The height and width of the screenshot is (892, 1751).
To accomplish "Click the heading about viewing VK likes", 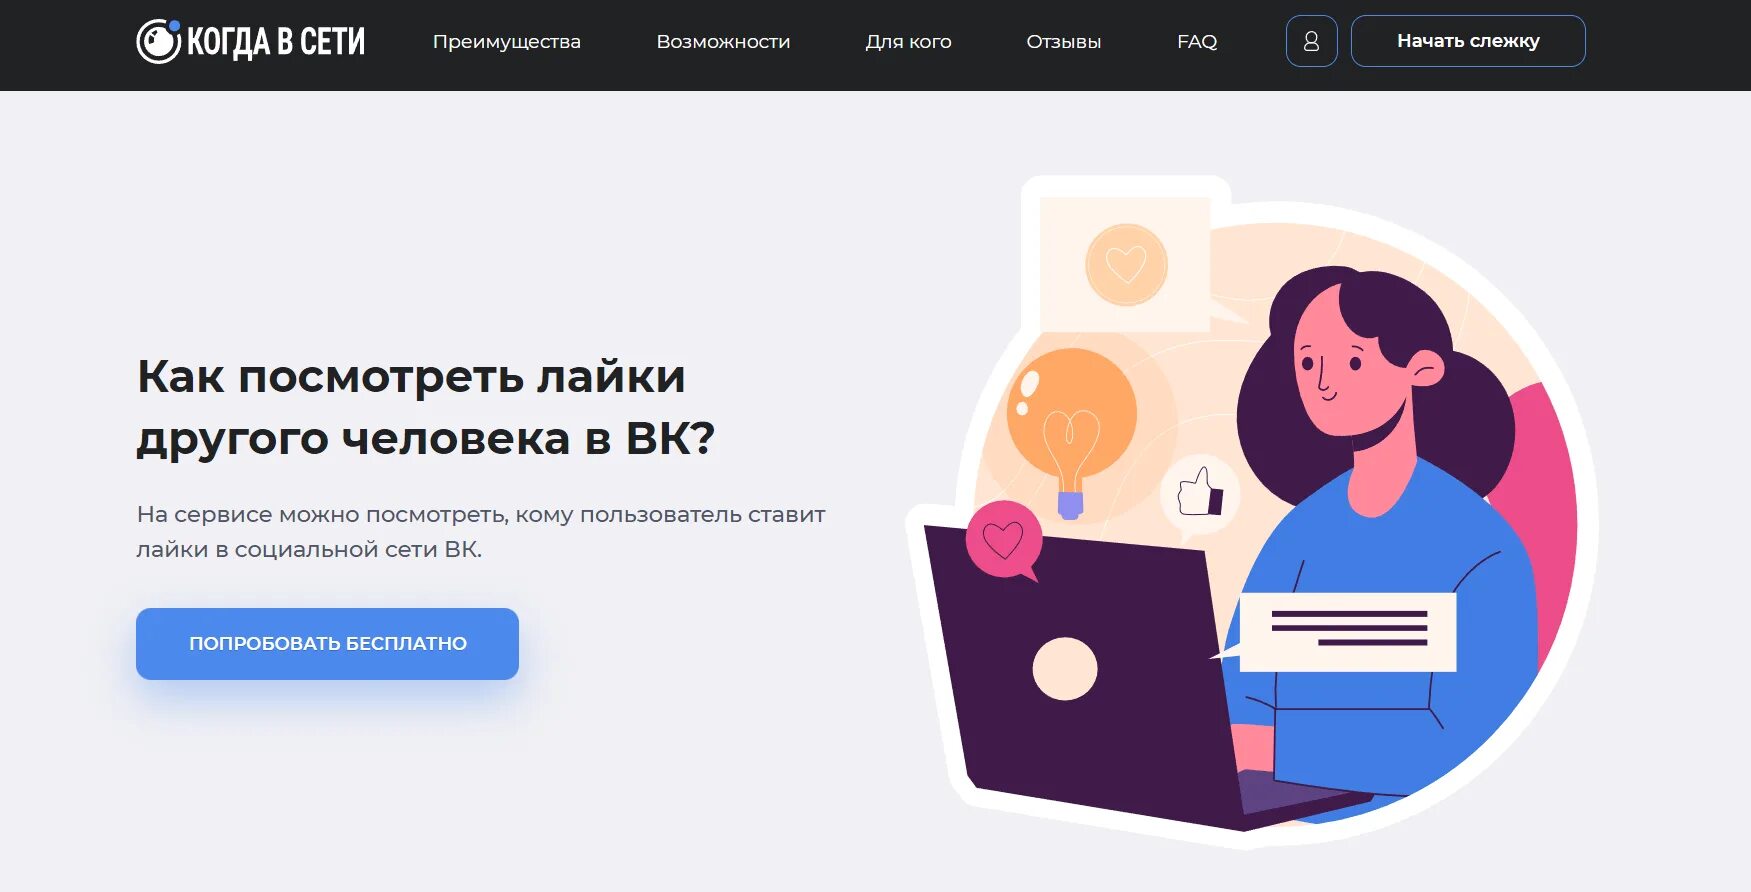I will [426, 407].
